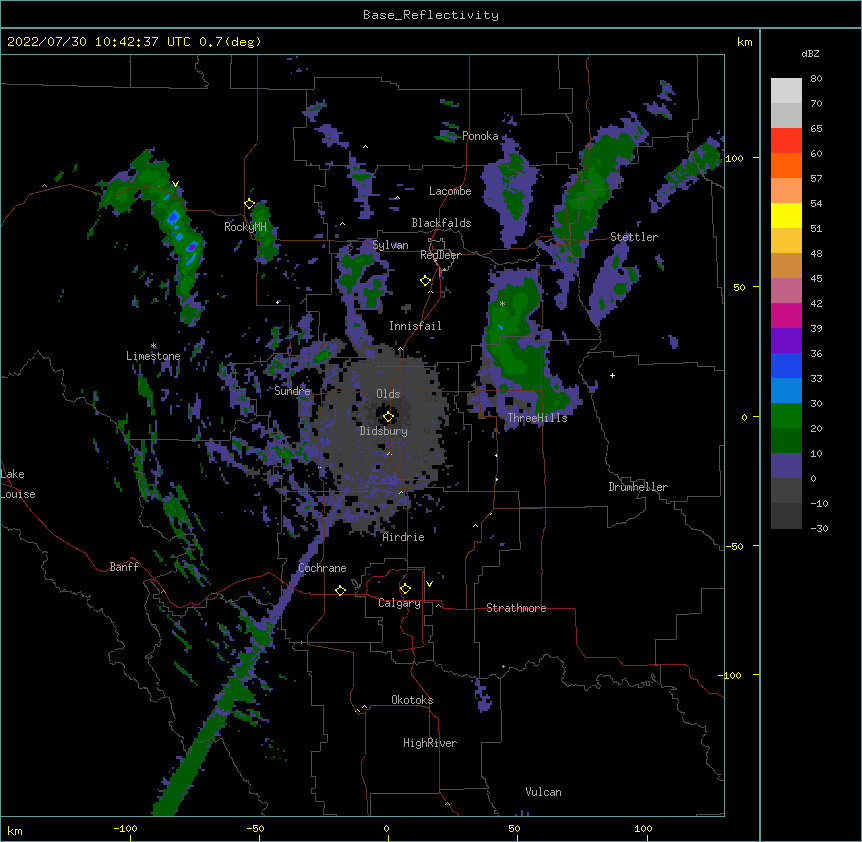This screenshot has height=842, width=862.
Task: Click the Calgary city label
Action: [x=399, y=603]
